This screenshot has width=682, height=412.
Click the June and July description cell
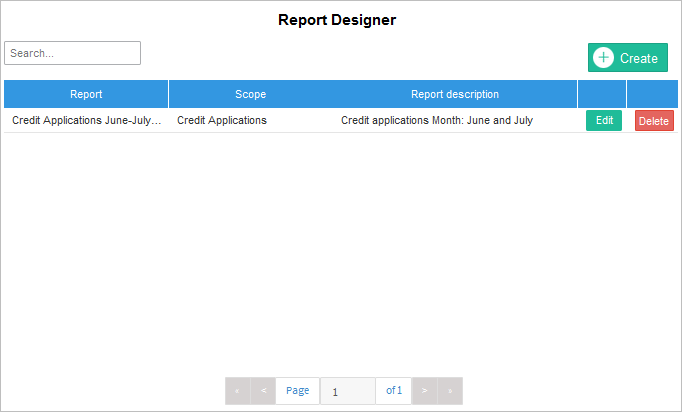pyautogui.click(x=437, y=120)
